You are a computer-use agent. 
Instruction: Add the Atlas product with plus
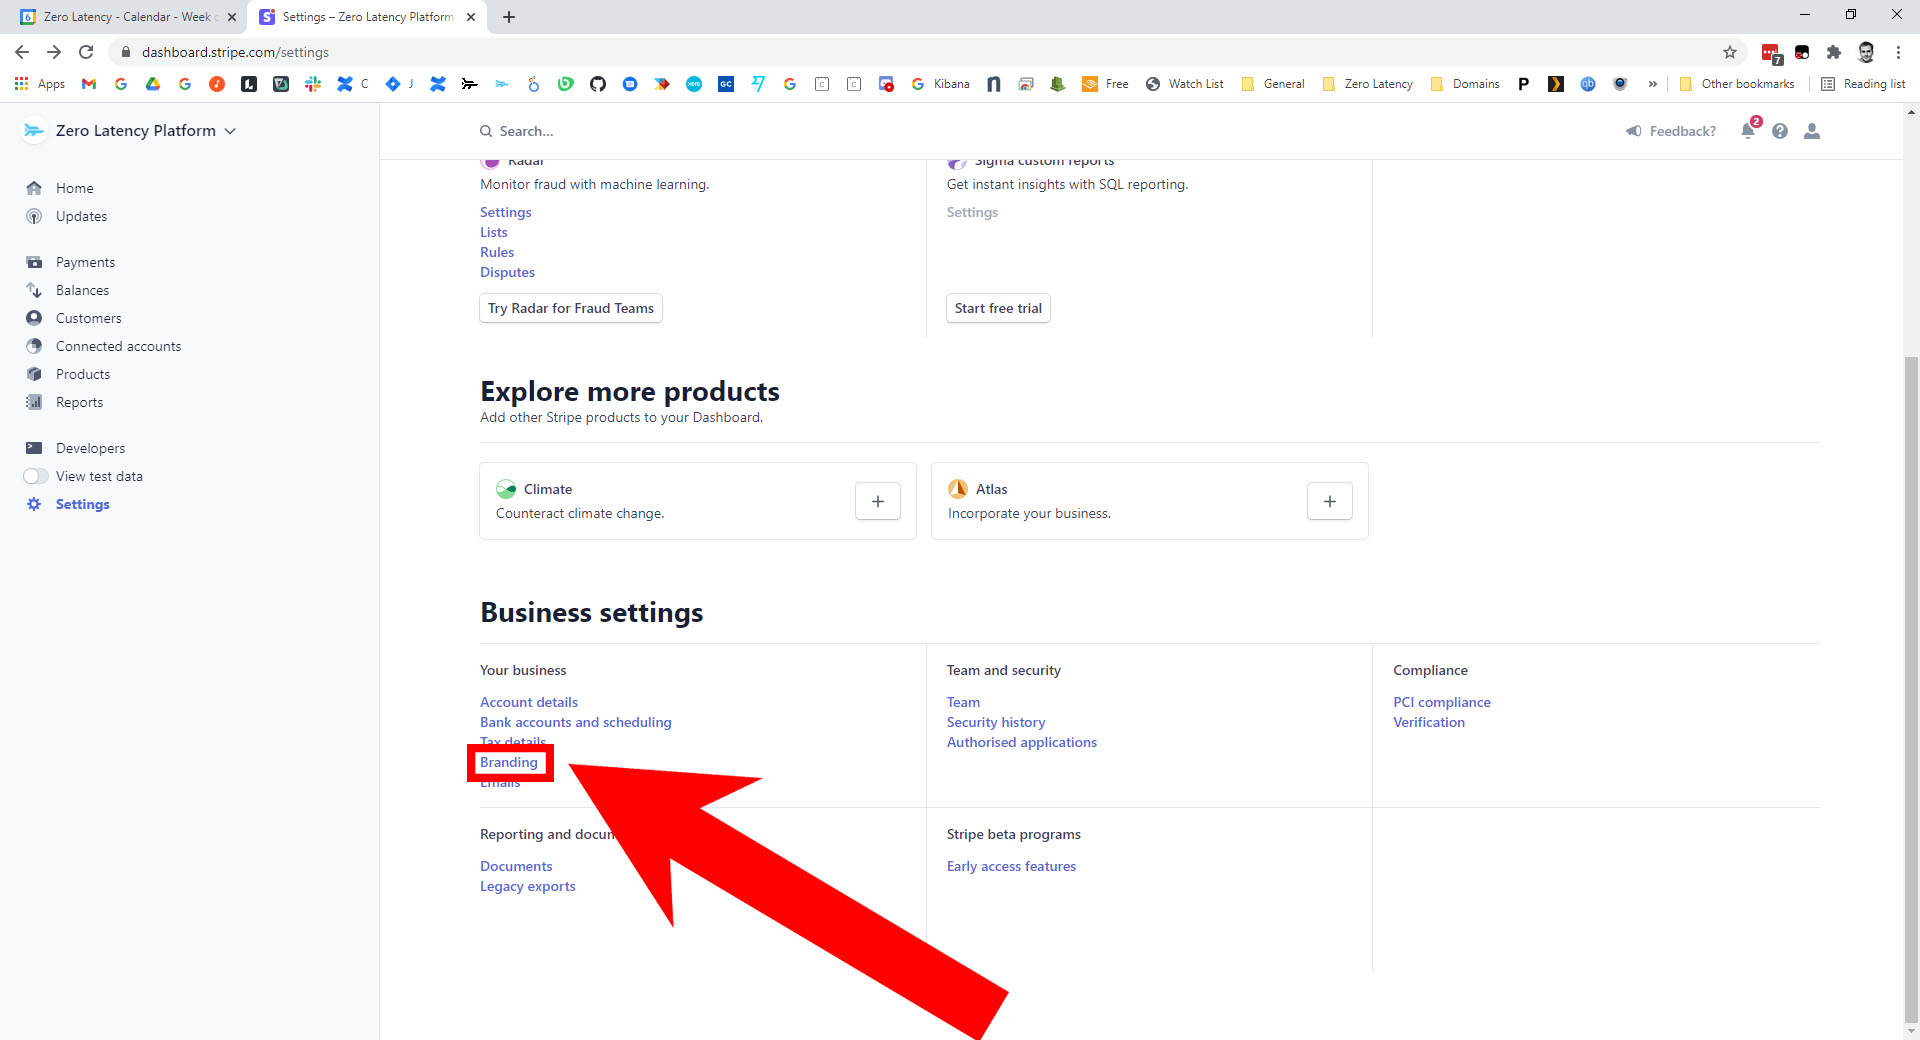(x=1330, y=501)
